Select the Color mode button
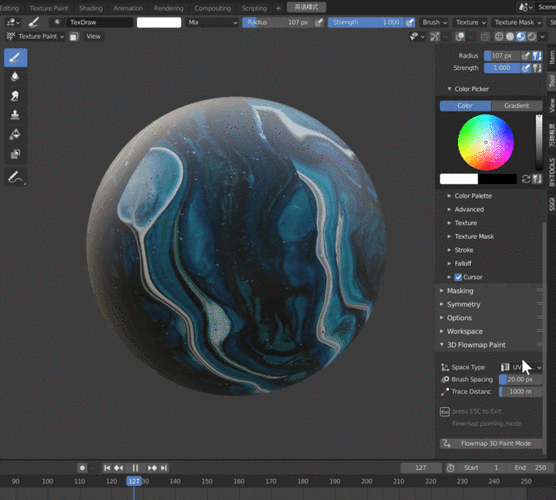 tap(465, 106)
